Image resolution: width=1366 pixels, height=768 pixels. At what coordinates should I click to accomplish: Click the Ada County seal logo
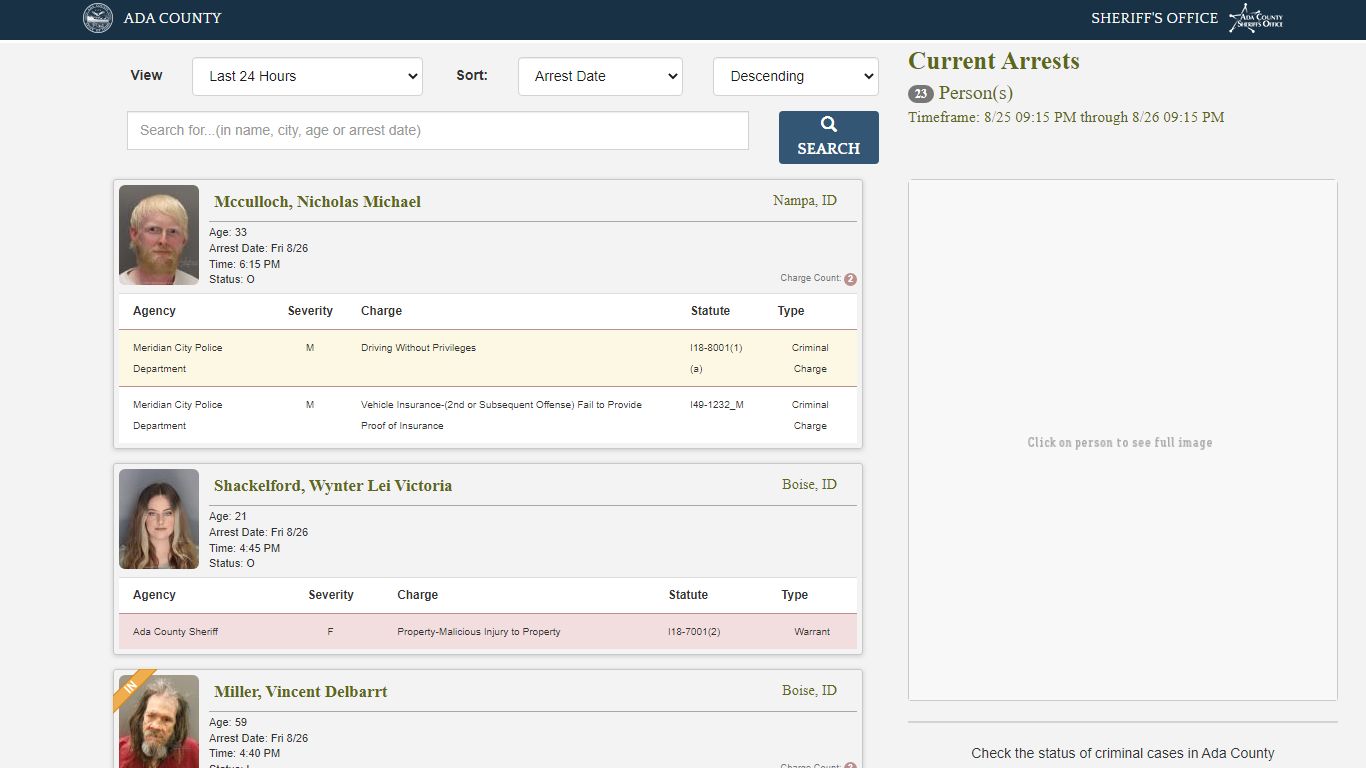(x=98, y=18)
